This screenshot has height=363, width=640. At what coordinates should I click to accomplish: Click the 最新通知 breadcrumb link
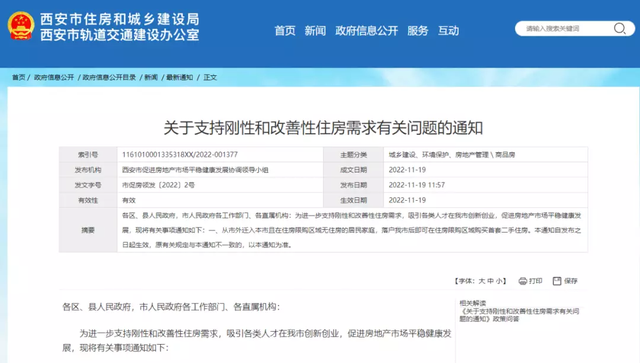180,77
